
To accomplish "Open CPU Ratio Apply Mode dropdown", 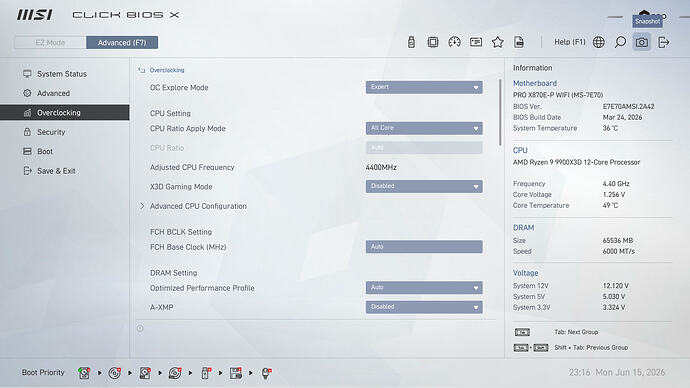I will (424, 128).
